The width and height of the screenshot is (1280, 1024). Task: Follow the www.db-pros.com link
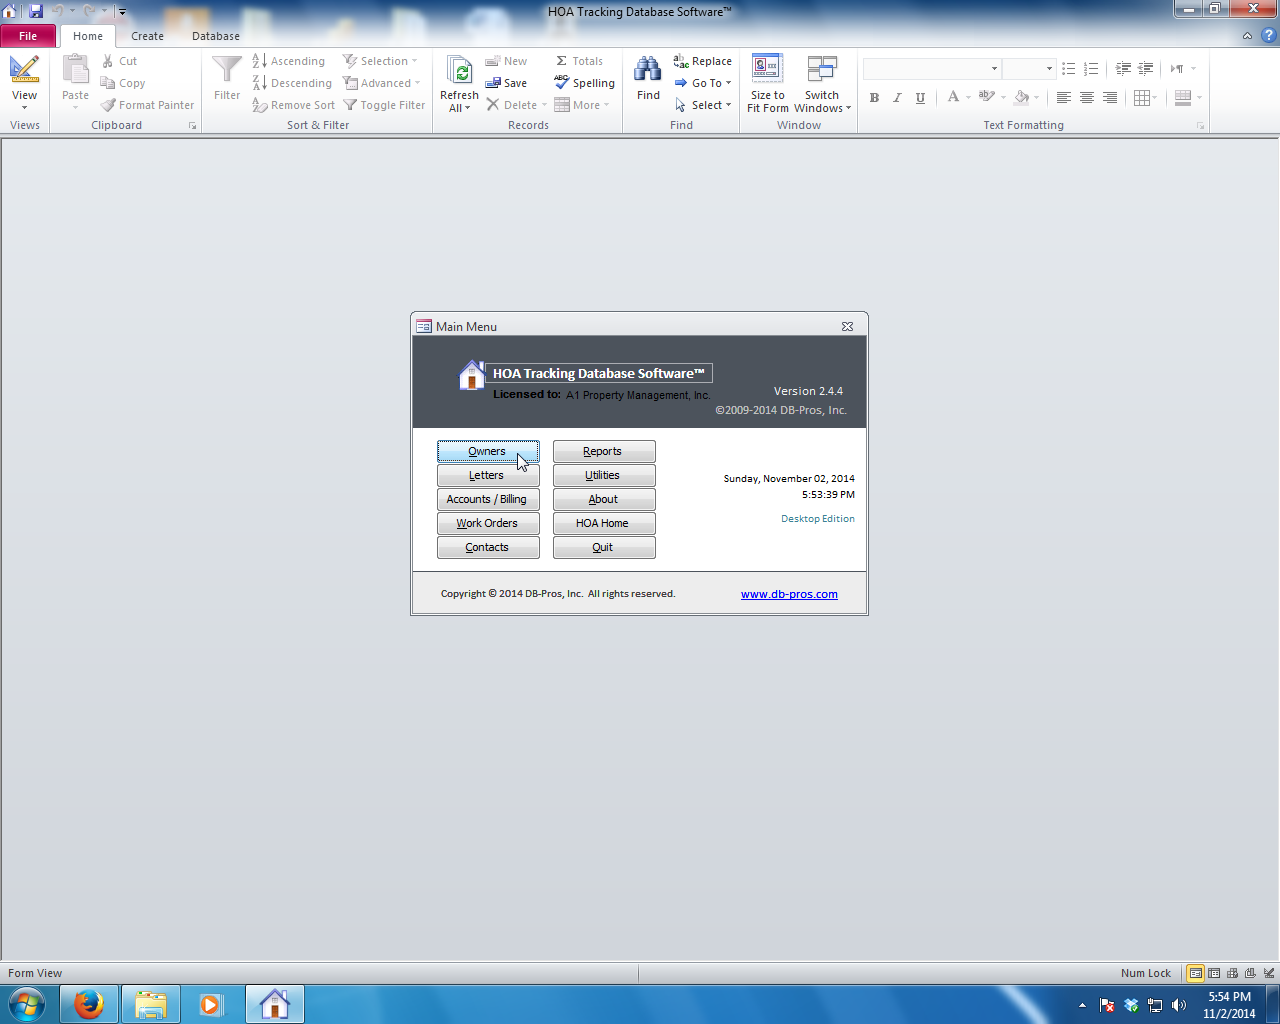coord(789,594)
